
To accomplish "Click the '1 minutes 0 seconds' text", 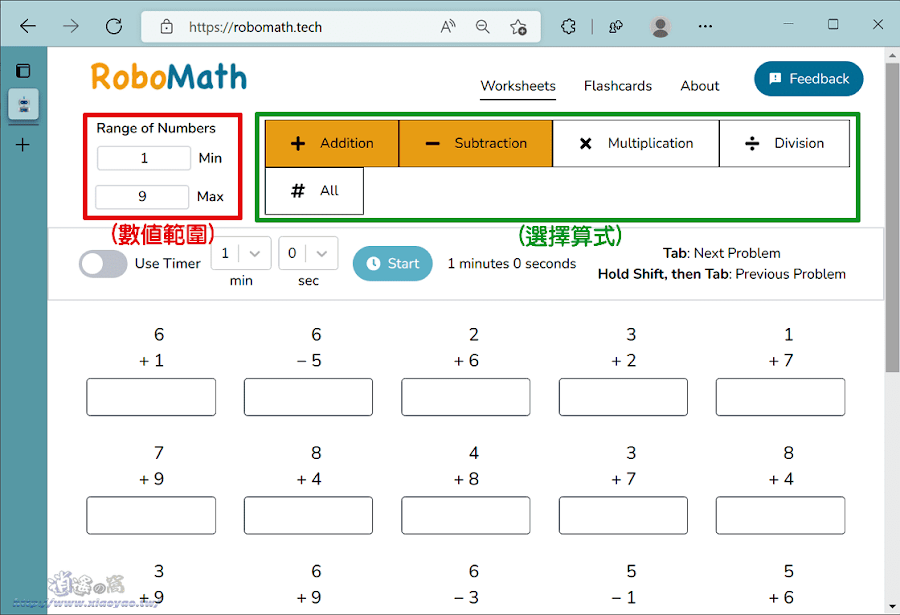I will 511,264.
